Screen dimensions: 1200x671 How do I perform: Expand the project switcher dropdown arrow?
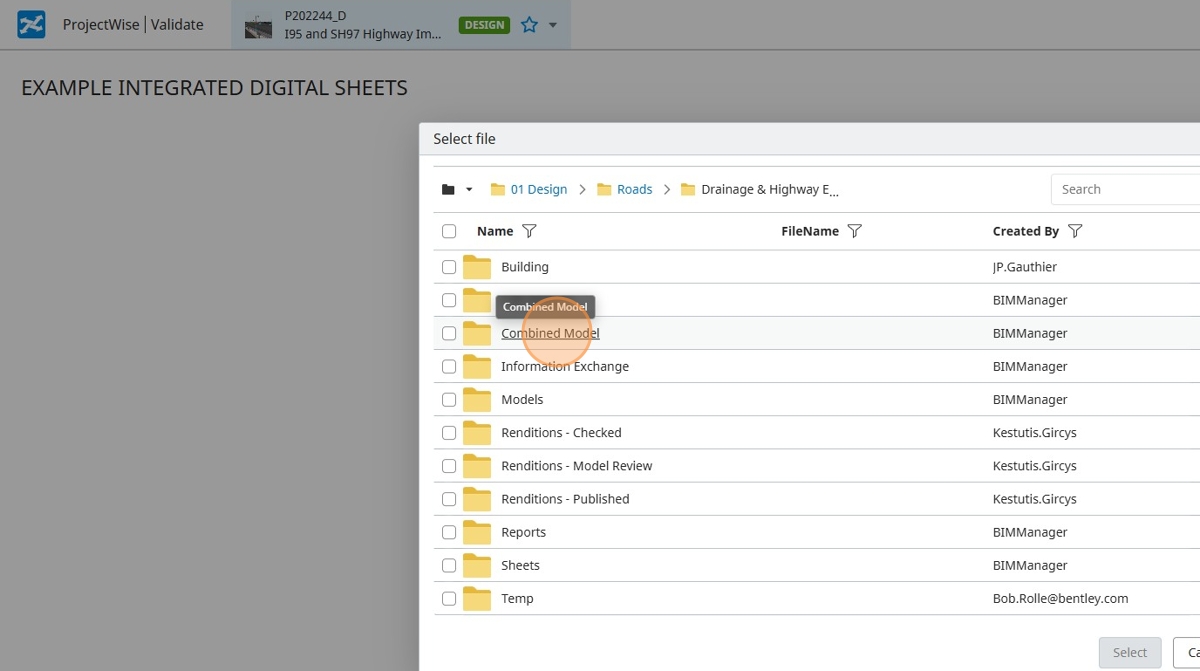point(553,26)
